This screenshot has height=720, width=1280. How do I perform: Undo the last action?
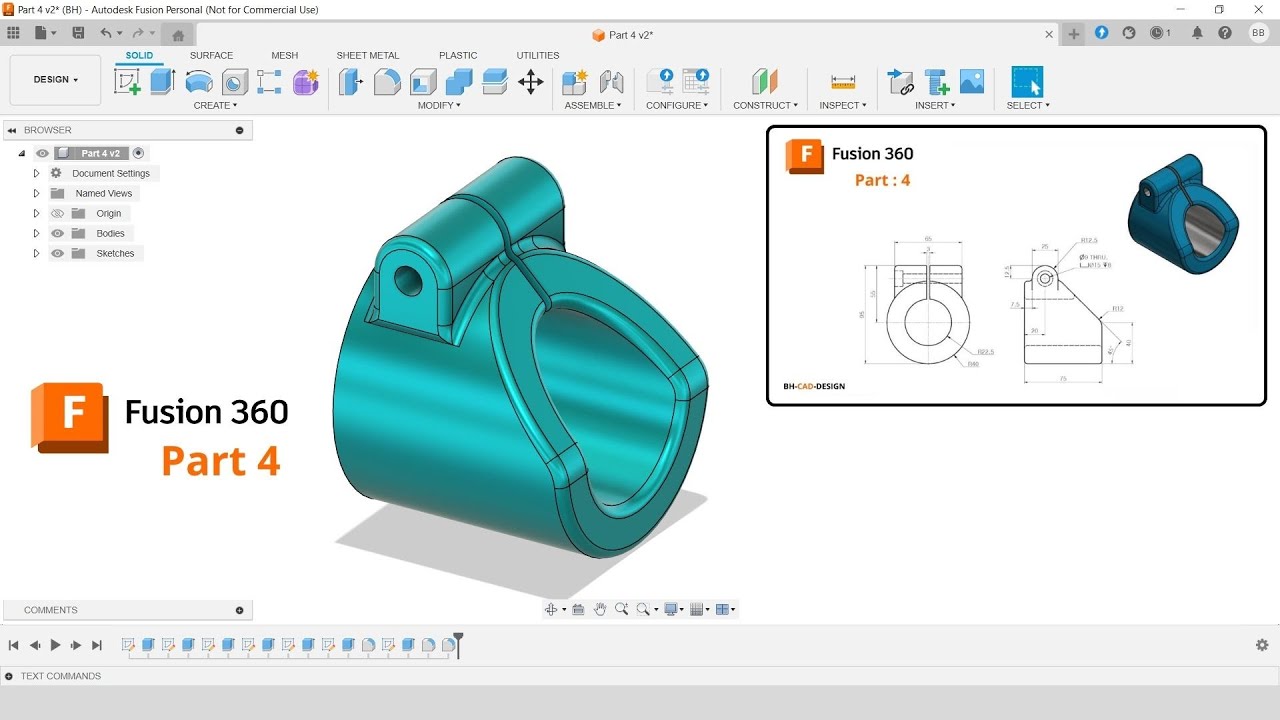tap(106, 33)
